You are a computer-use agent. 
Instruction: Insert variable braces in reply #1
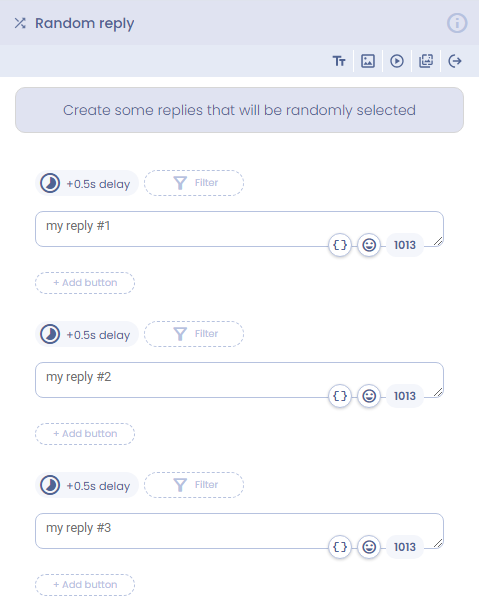pyautogui.click(x=340, y=245)
